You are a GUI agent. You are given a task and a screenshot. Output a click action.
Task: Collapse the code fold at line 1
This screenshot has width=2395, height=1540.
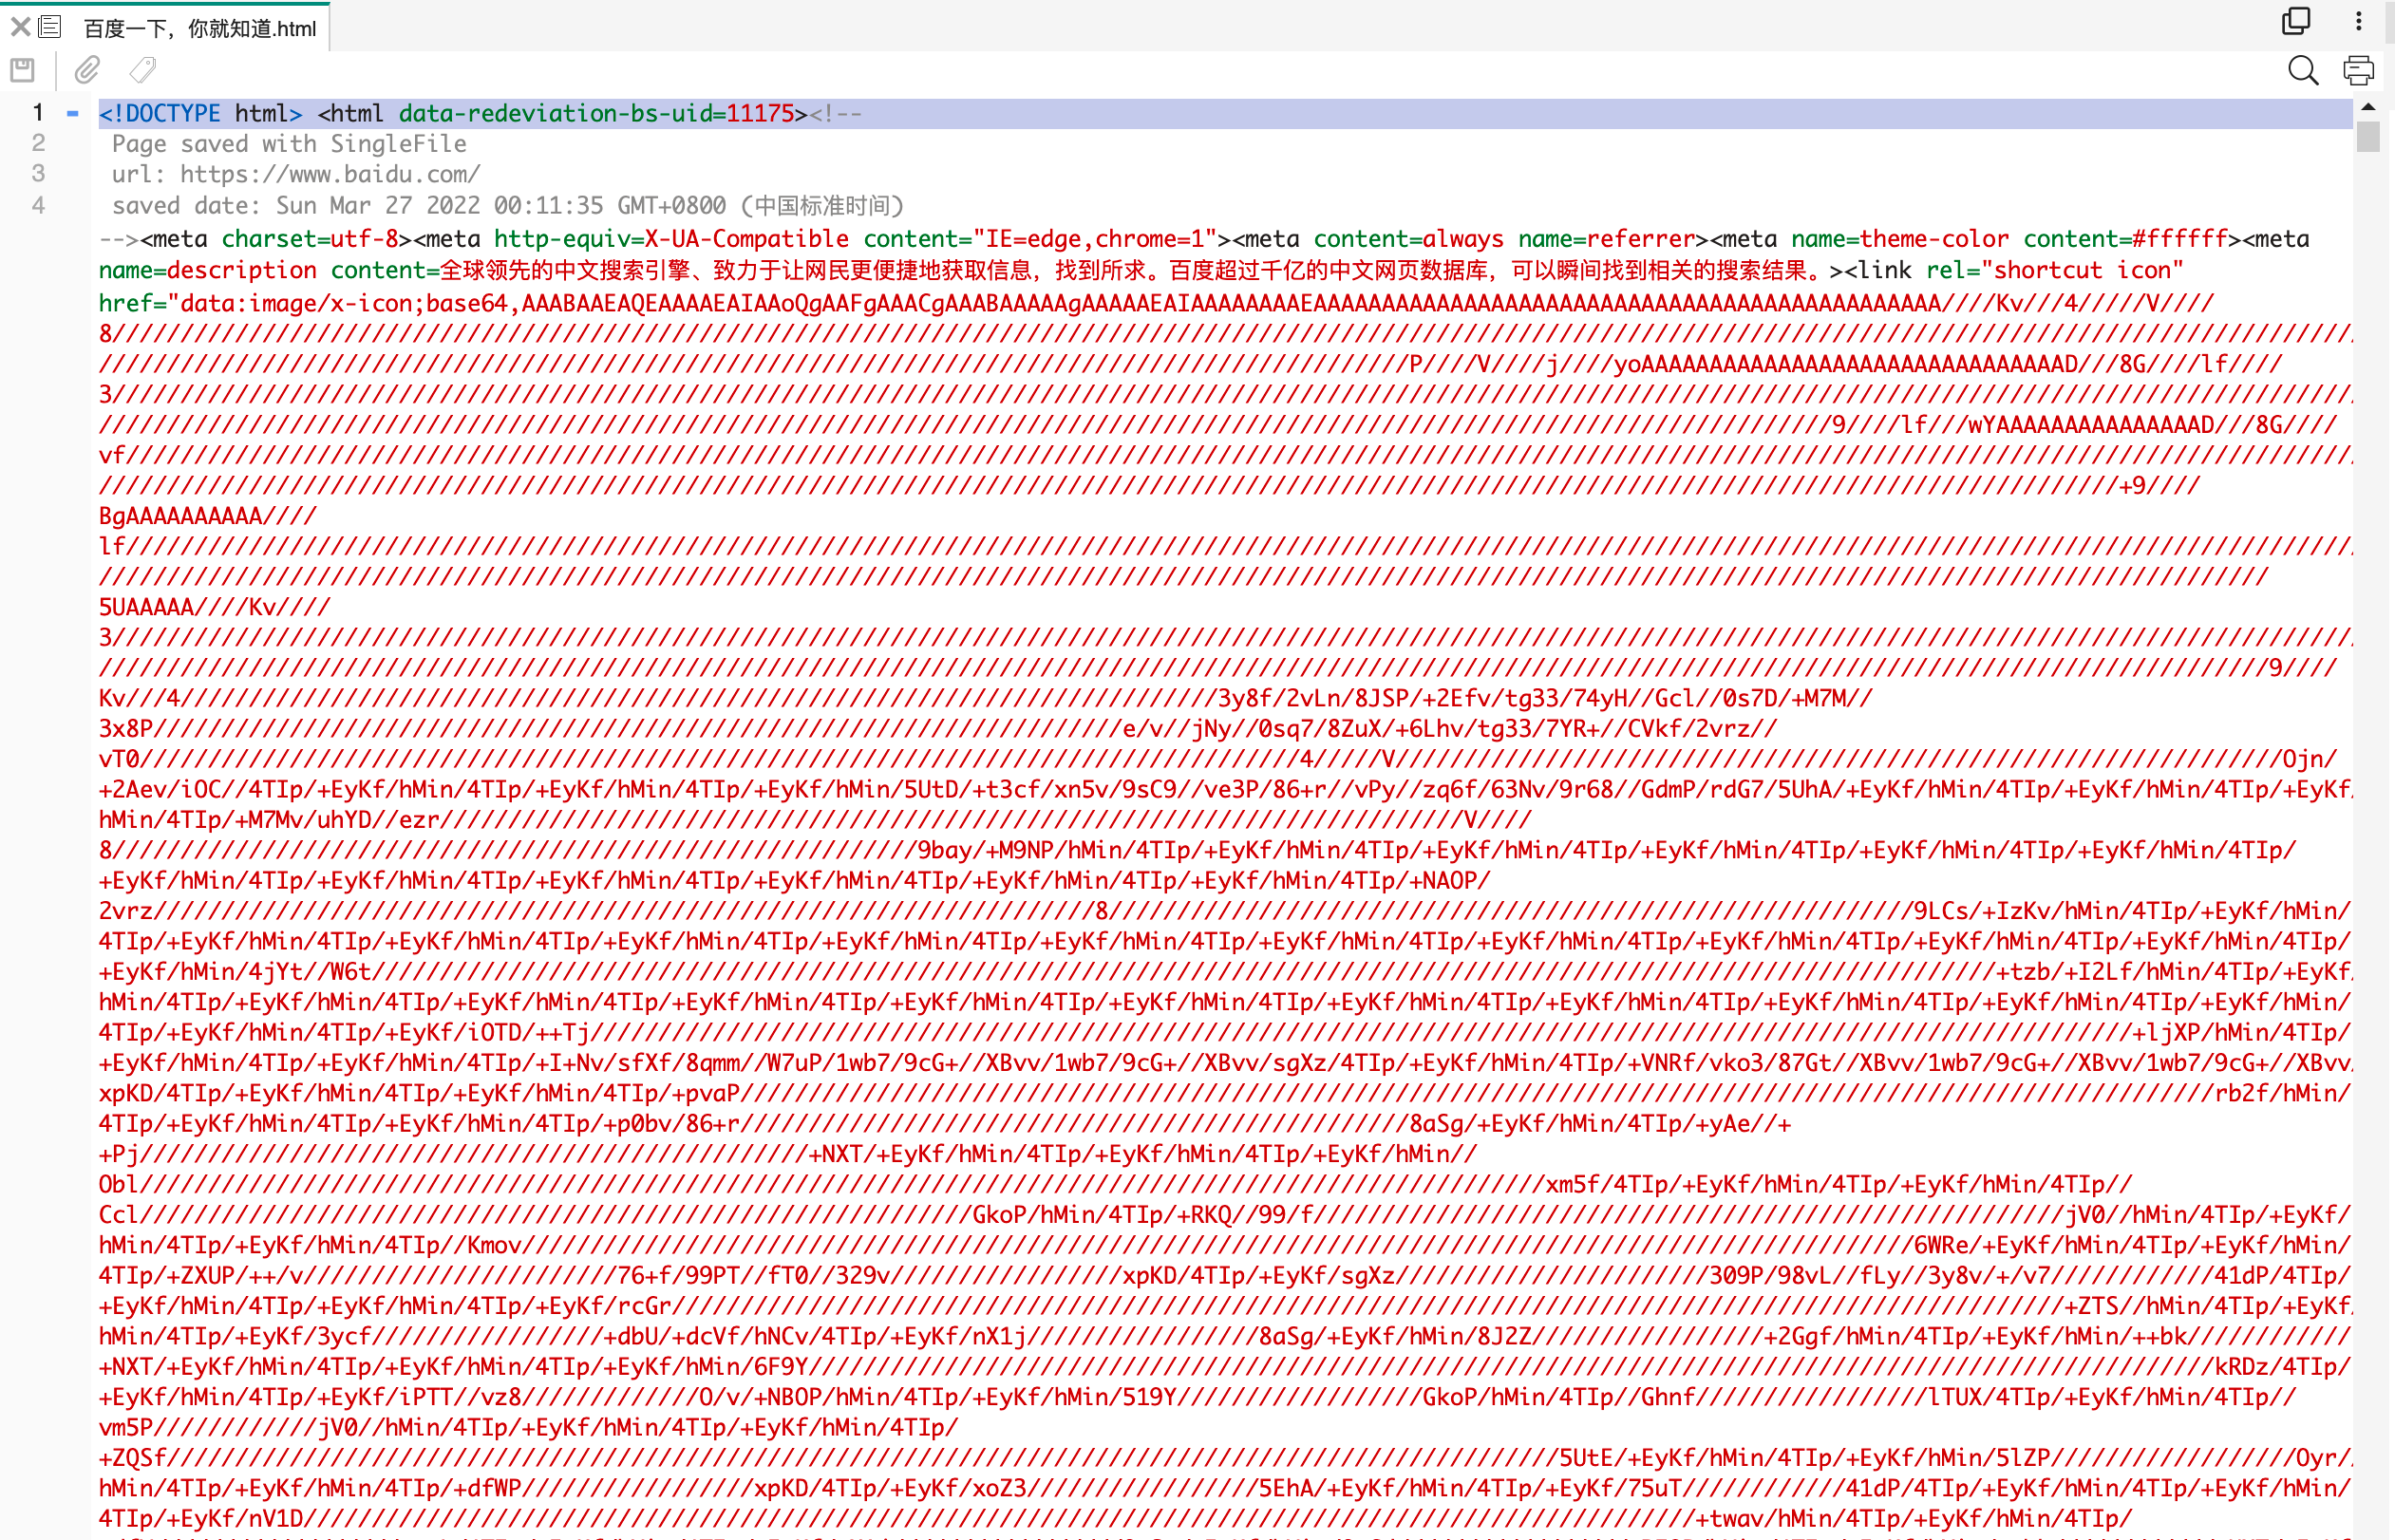click(x=73, y=114)
